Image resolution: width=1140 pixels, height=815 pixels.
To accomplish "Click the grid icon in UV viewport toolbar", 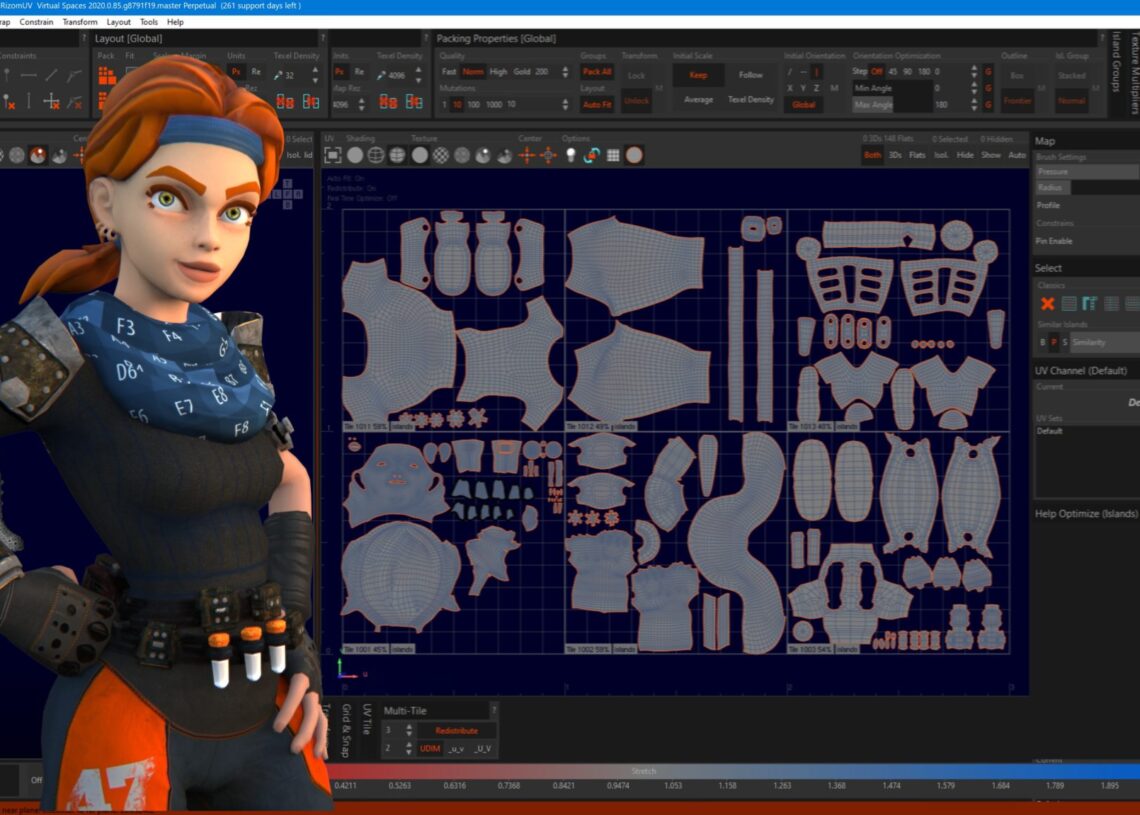I will [x=613, y=155].
